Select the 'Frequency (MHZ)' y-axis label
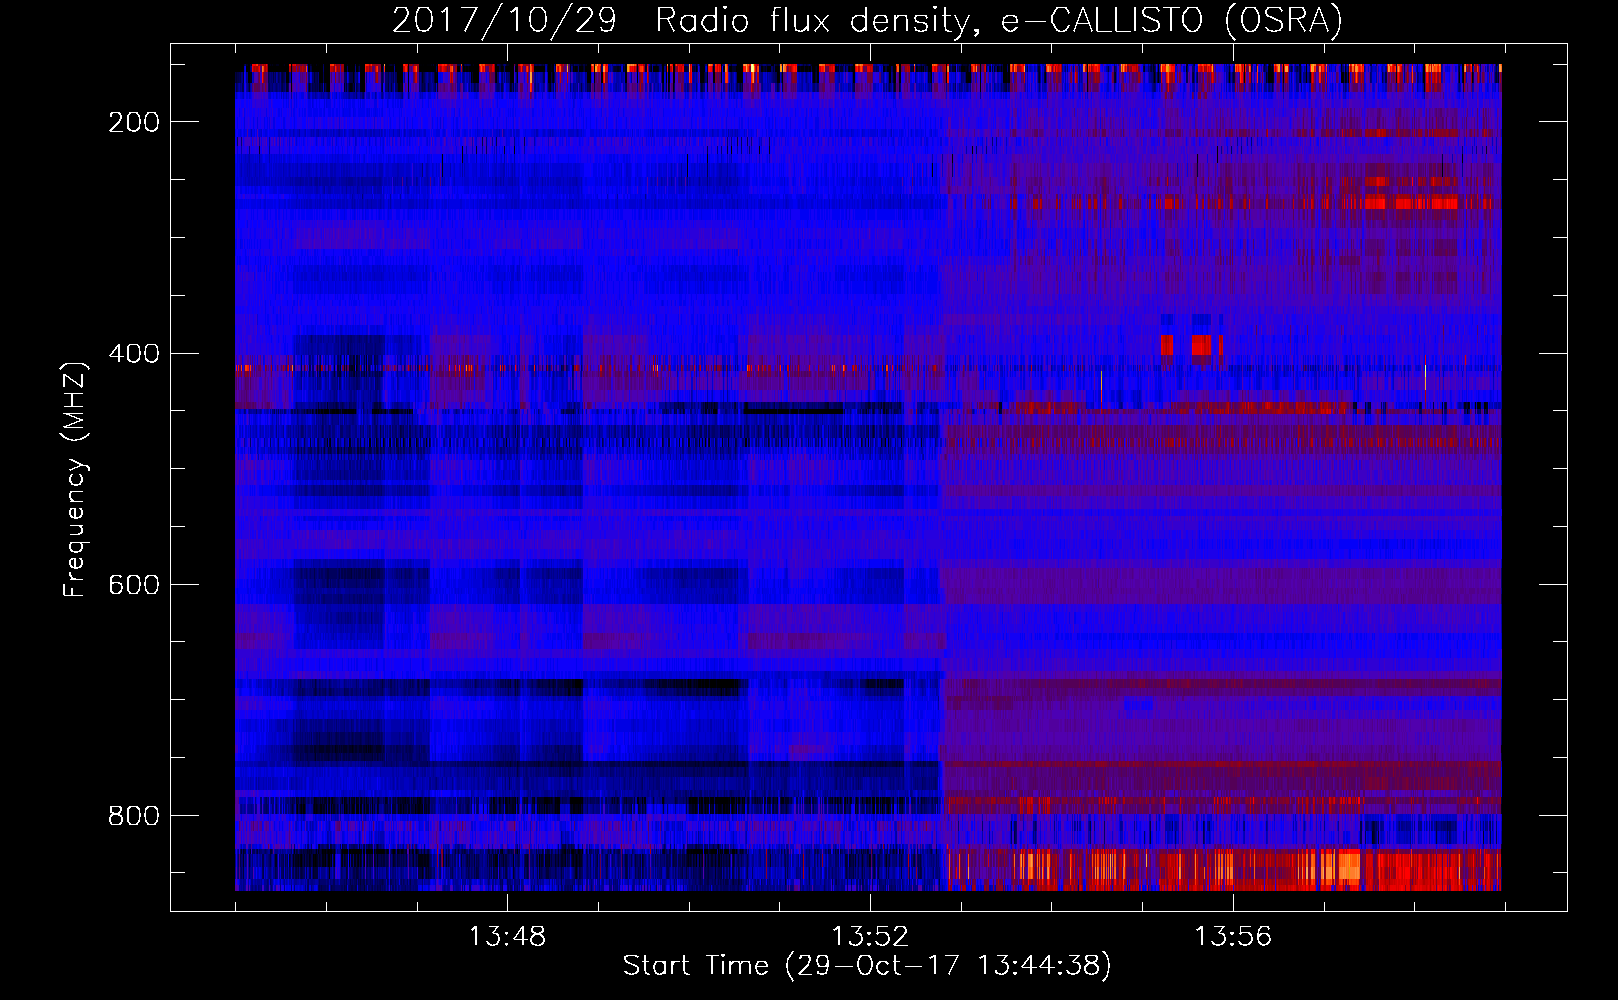1618x1000 pixels. click(x=75, y=479)
